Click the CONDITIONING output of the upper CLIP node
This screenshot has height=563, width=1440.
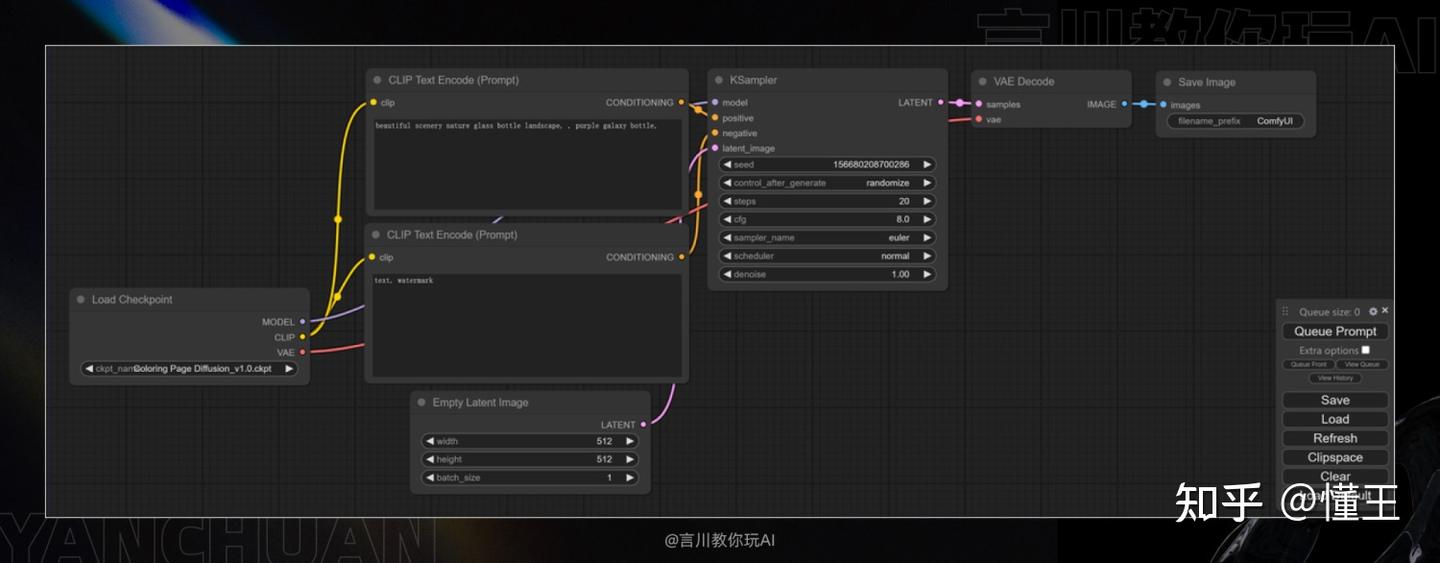682,102
